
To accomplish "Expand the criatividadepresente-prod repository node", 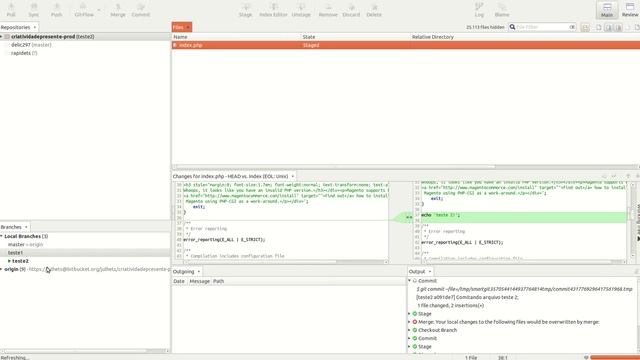I will click(1, 36).
